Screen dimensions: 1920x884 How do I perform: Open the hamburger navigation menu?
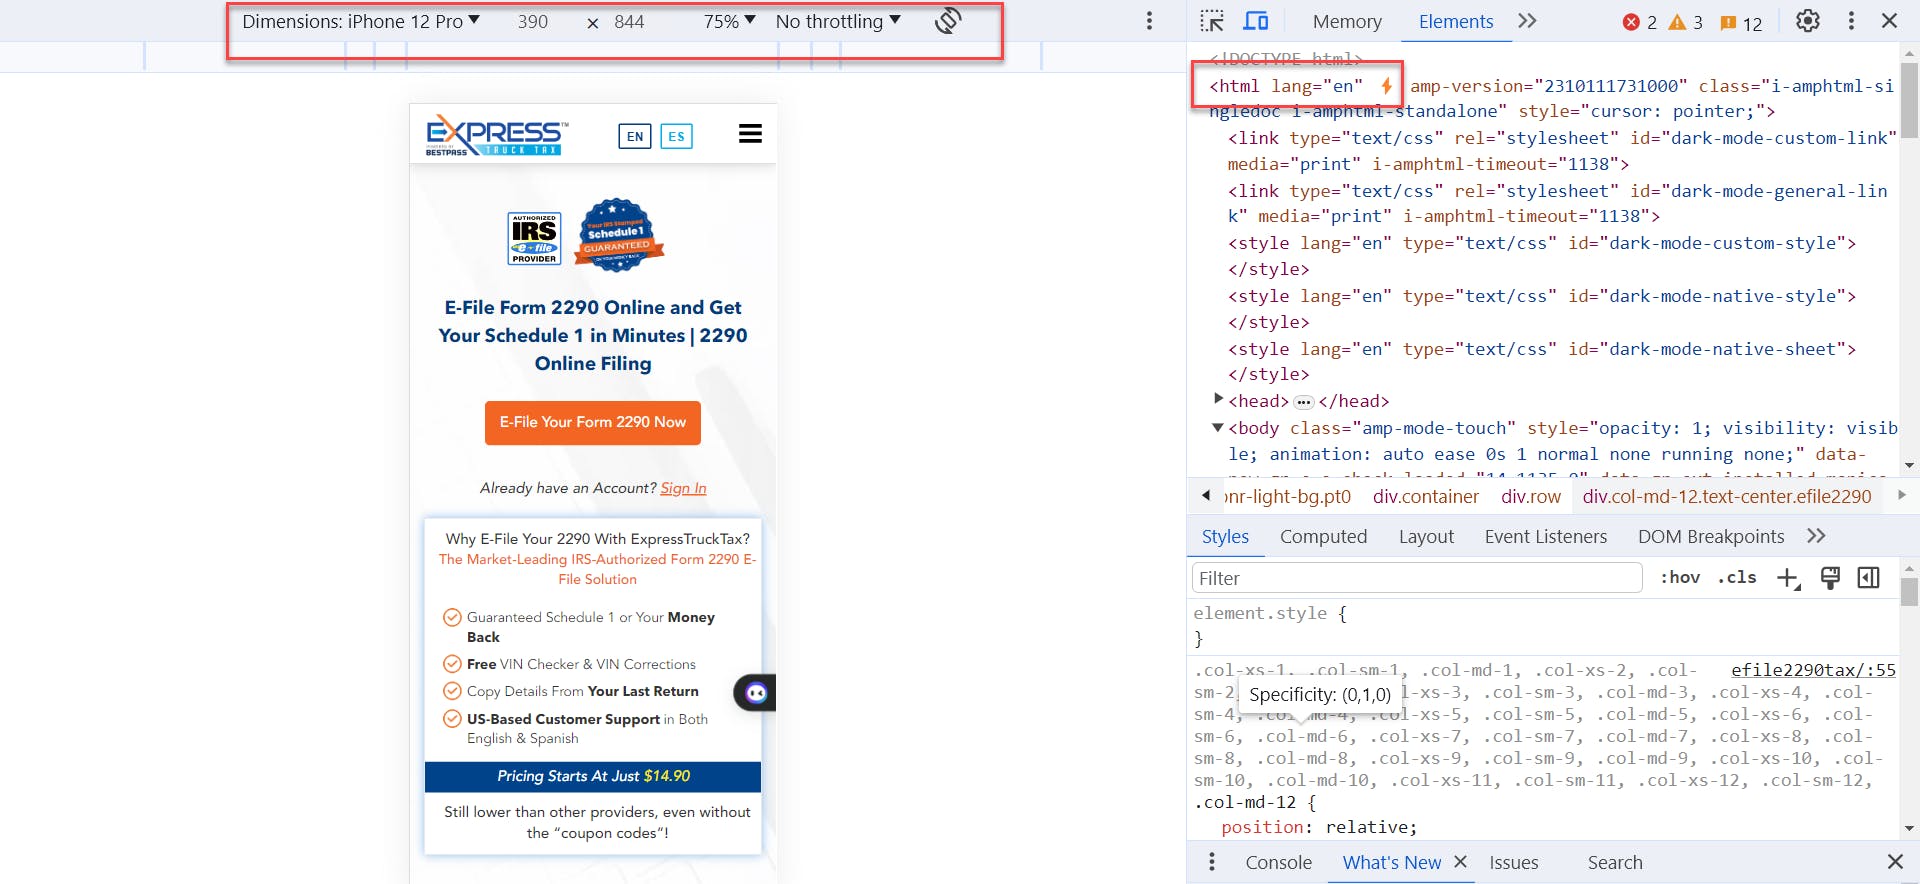(750, 134)
